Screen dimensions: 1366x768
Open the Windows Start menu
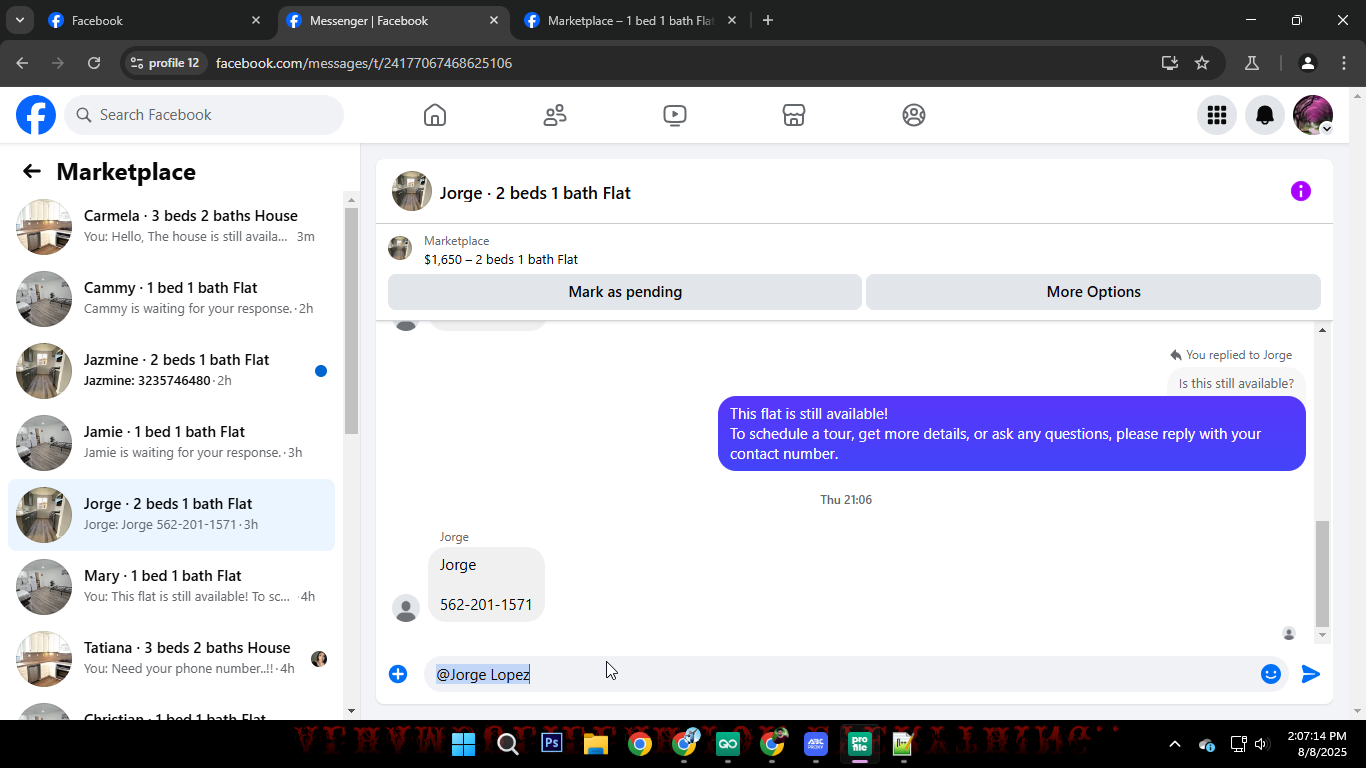click(463, 743)
